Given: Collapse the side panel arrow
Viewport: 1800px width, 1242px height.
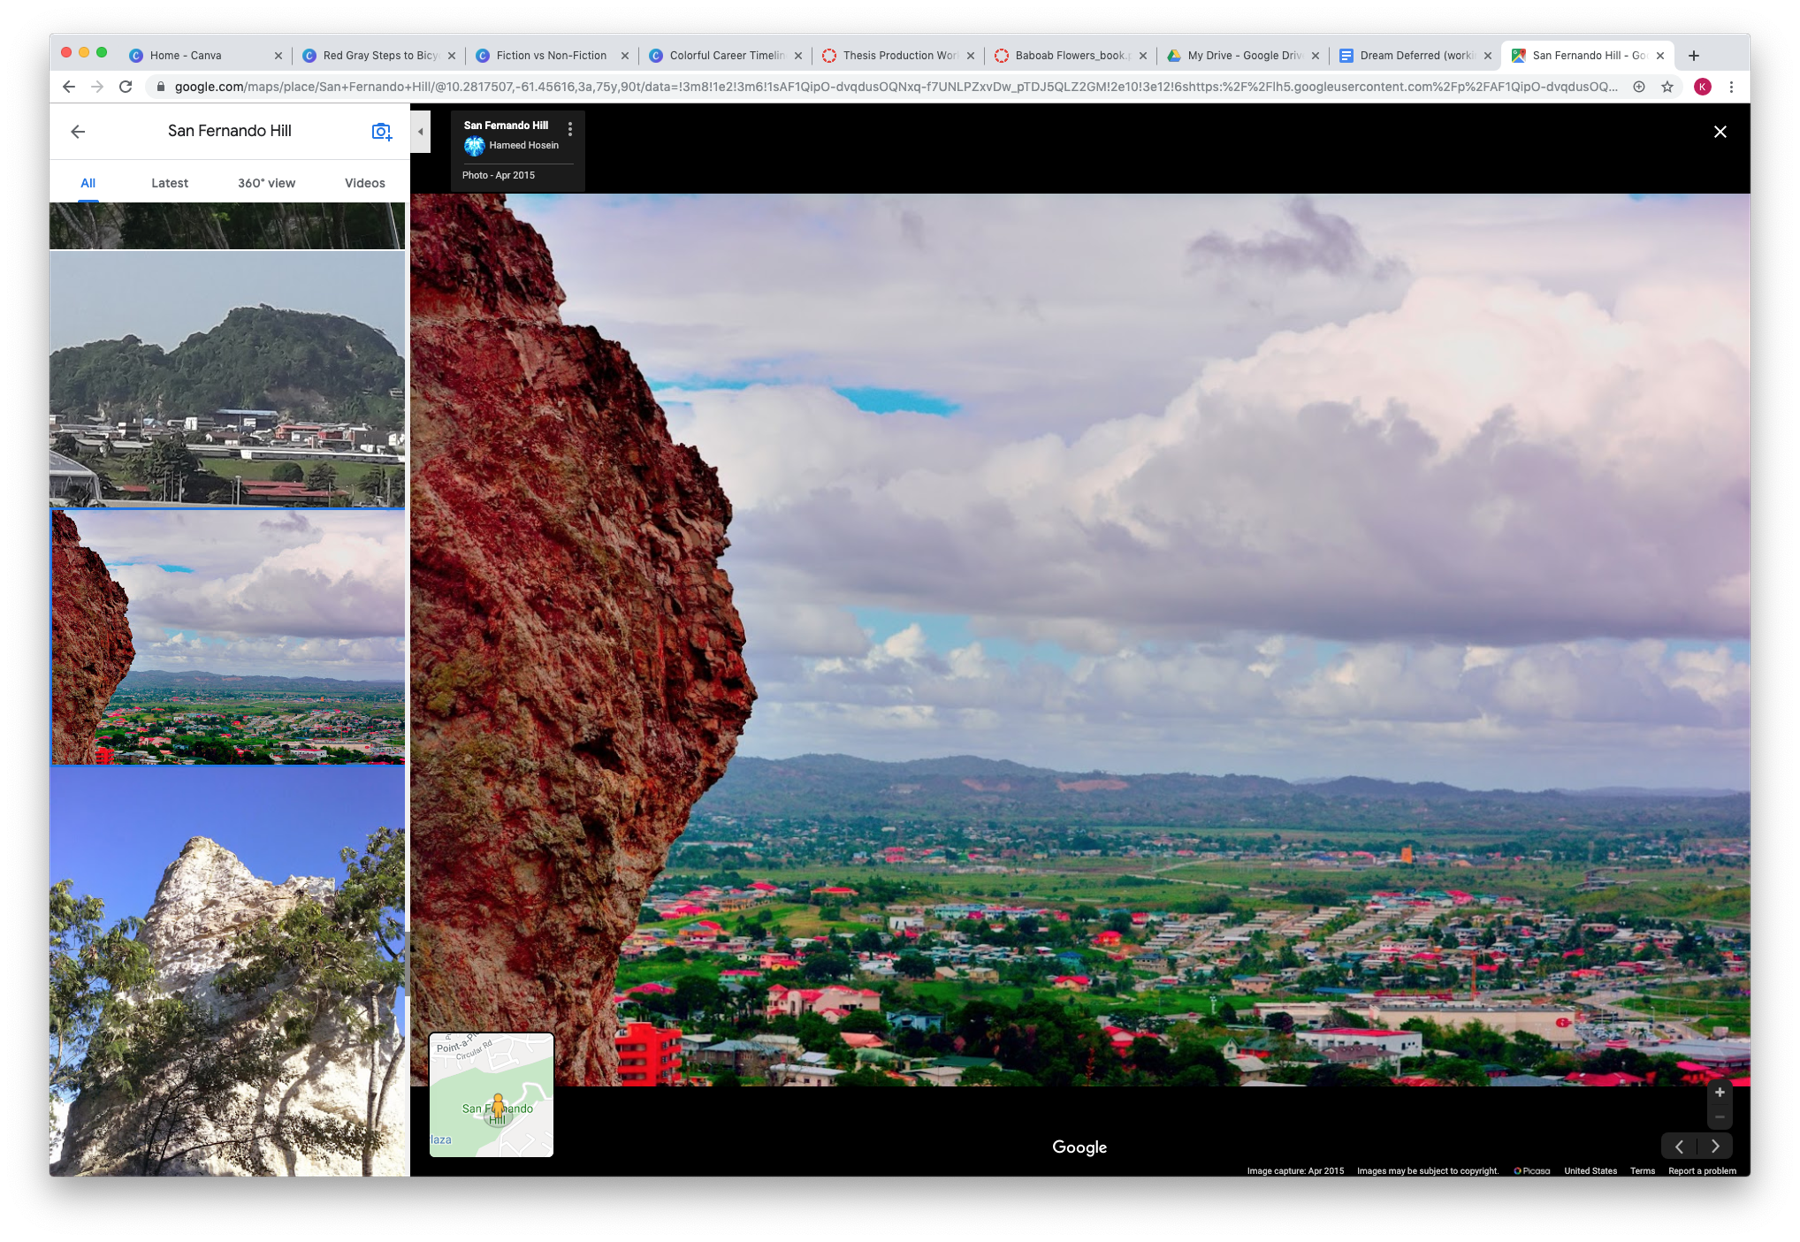Looking at the screenshot, I should pyautogui.click(x=421, y=132).
